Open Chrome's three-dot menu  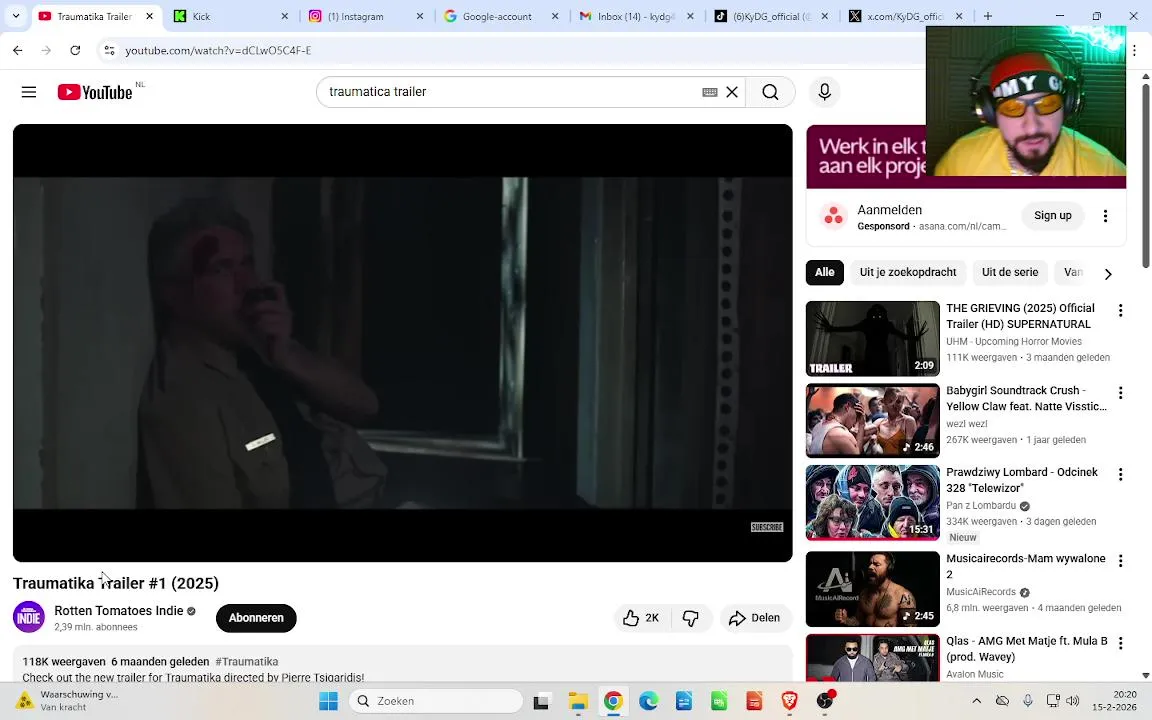click(x=1135, y=50)
